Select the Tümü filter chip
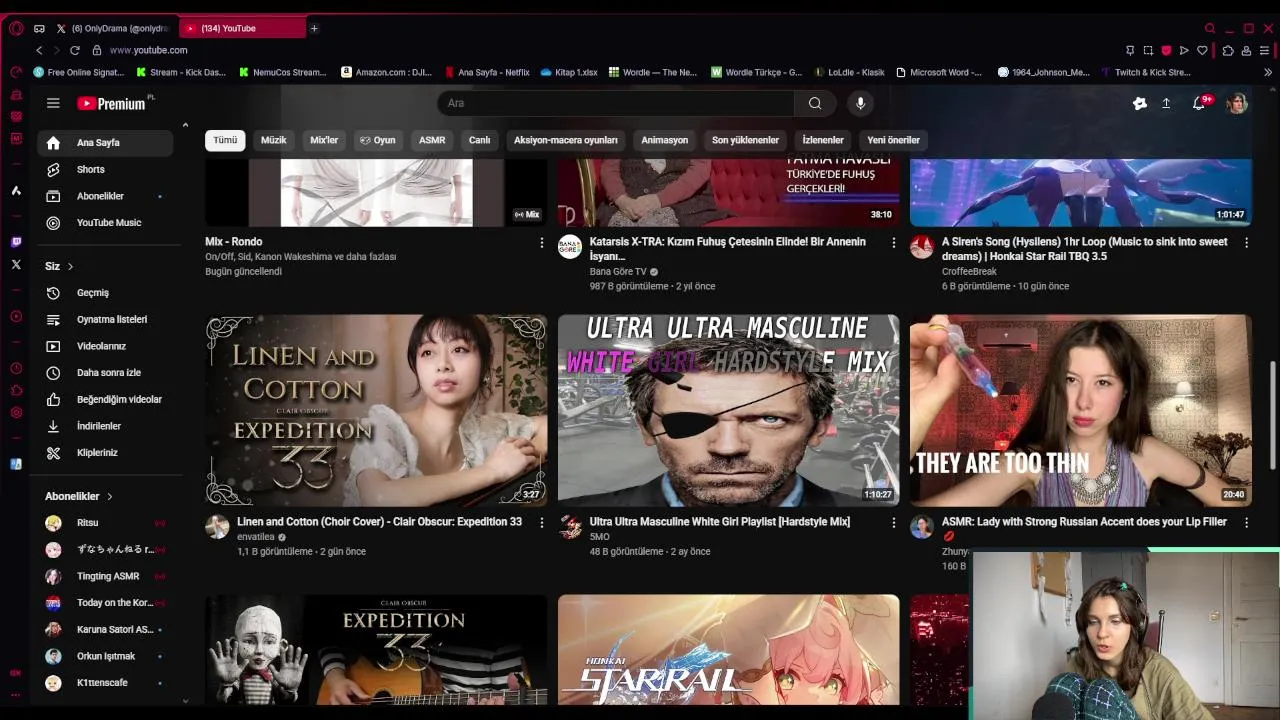The height and width of the screenshot is (720, 1280). click(225, 140)
